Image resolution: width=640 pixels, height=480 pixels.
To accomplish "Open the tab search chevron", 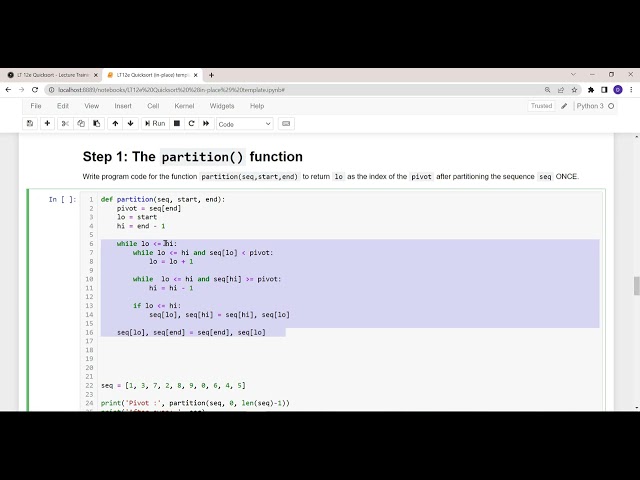I will (x=573, y=74).
